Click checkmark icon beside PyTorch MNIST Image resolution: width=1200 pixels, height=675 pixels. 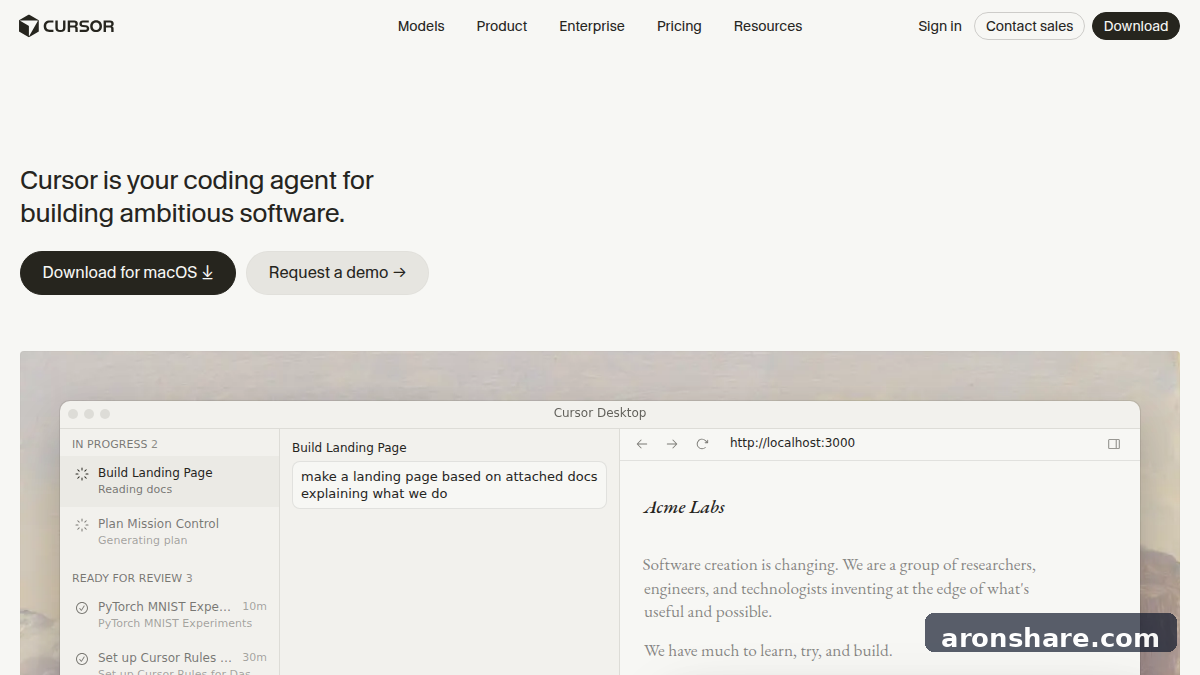pyautogui.click(x=82, y=608)
